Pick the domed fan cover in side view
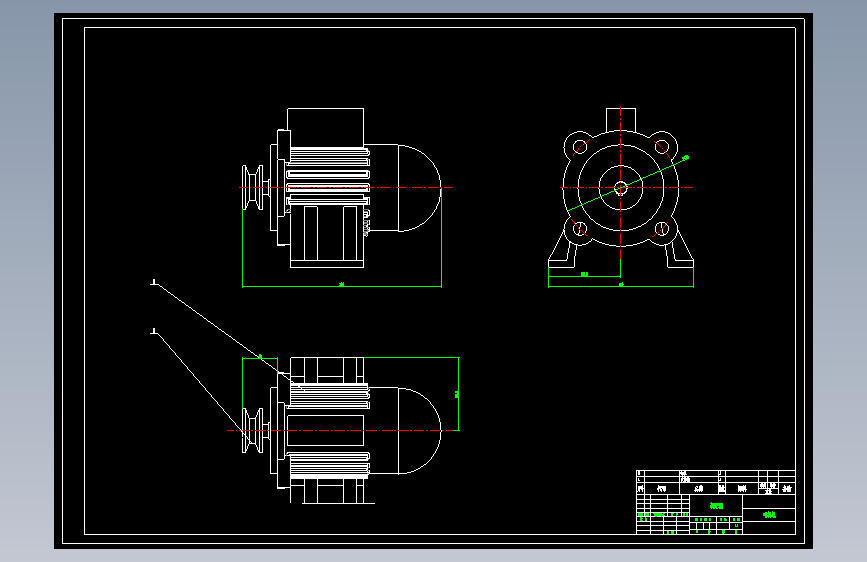This screenshot has height=562, width=867. point(420,188)
